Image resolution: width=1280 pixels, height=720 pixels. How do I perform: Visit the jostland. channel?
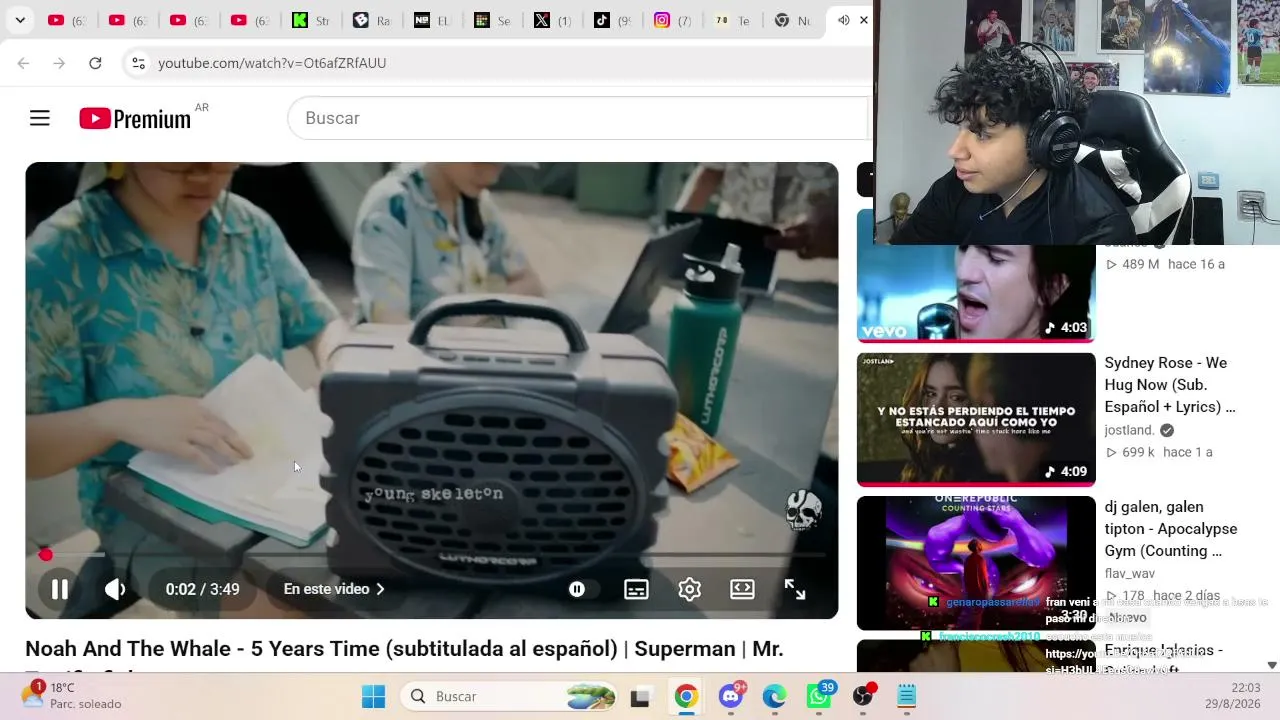click(x=1129, y=430)
